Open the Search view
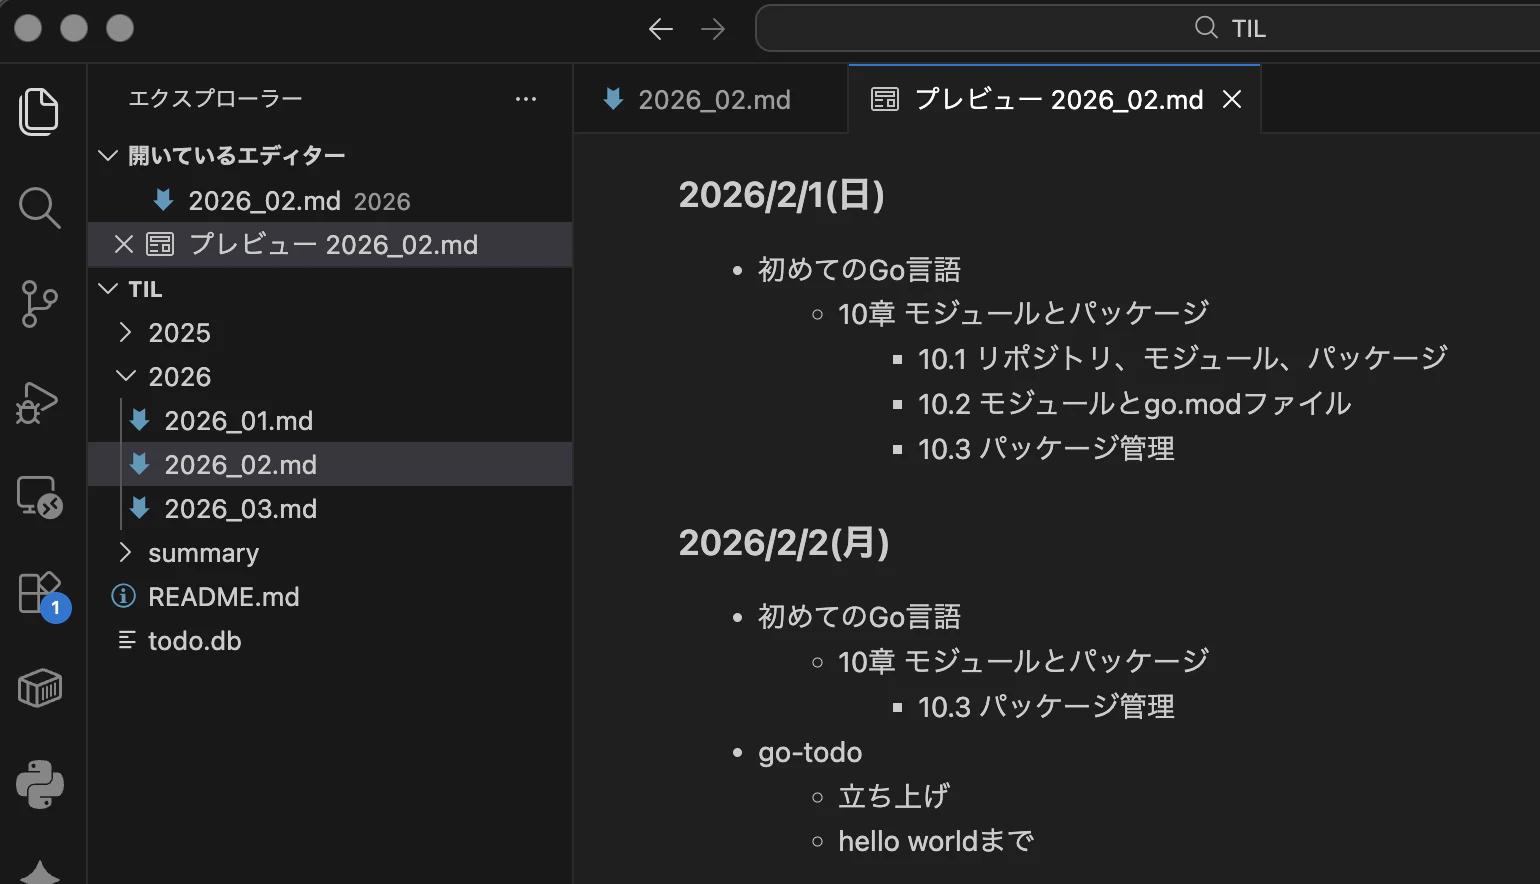 coord(39,208)
